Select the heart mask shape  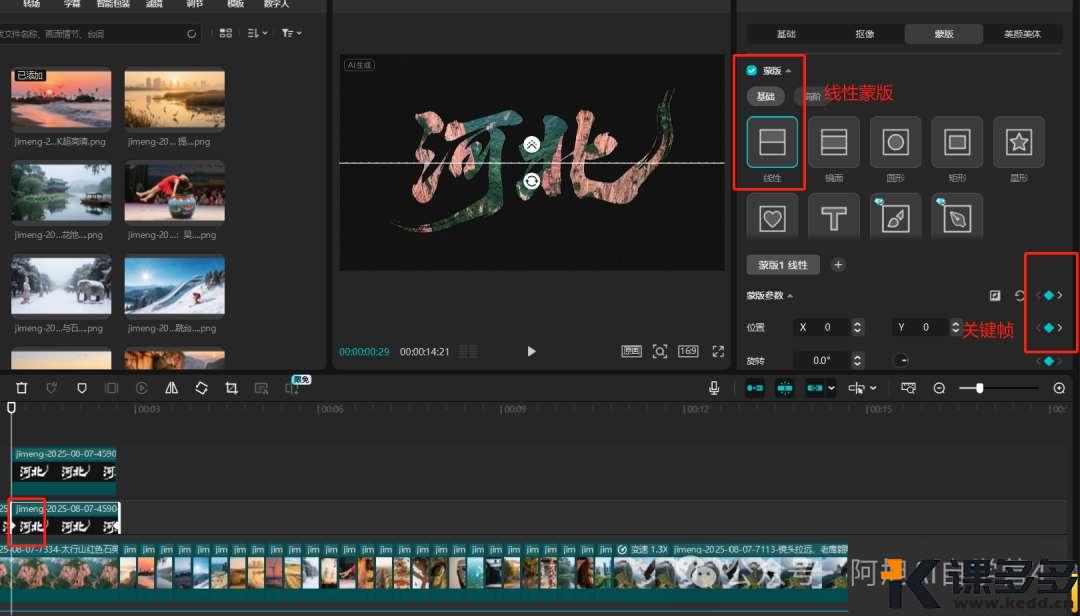(x=772, y=218)
